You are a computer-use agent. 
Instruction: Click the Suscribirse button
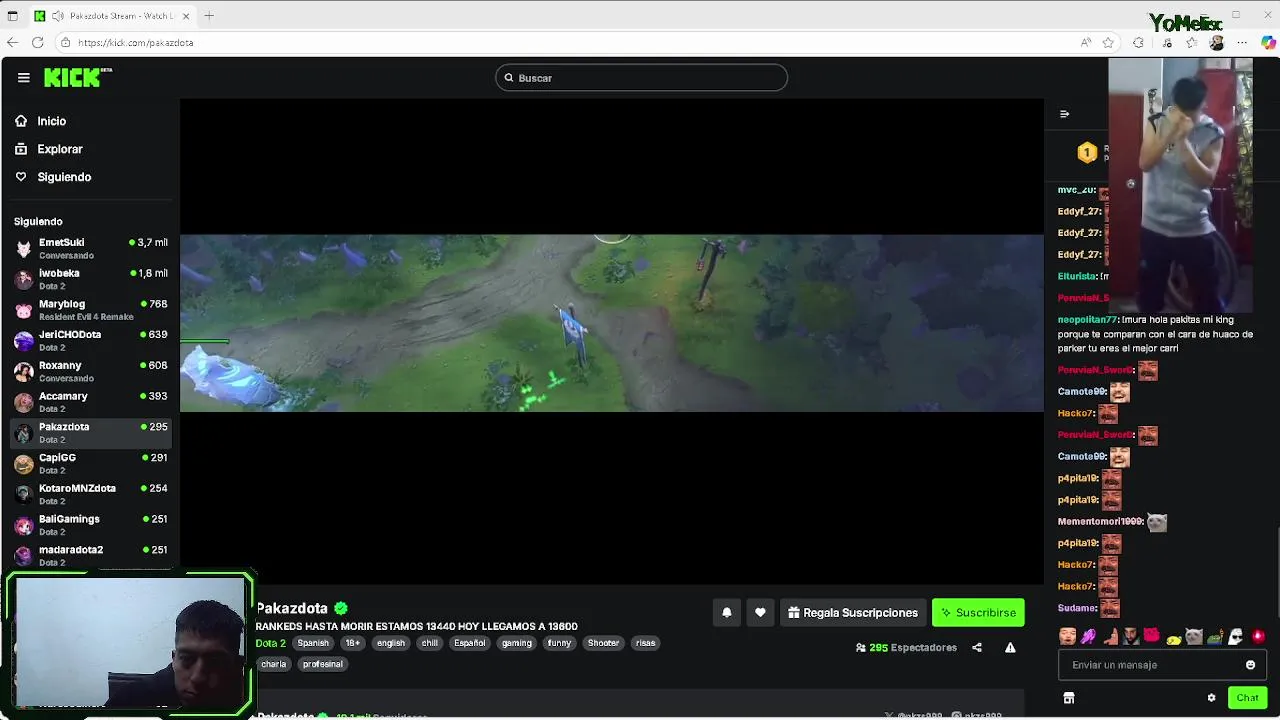pyautogui.click(x=978, y=613)
